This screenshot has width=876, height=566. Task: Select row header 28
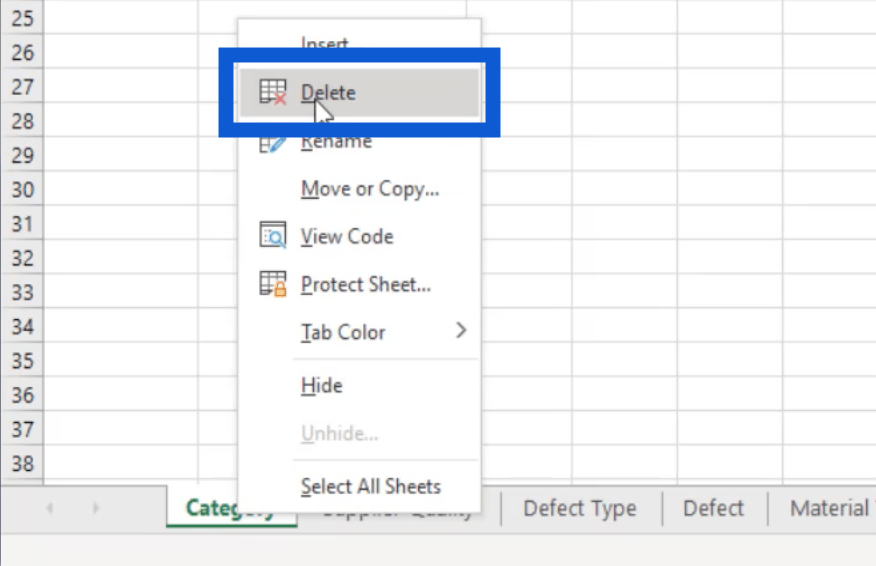(x=22, y=121)
